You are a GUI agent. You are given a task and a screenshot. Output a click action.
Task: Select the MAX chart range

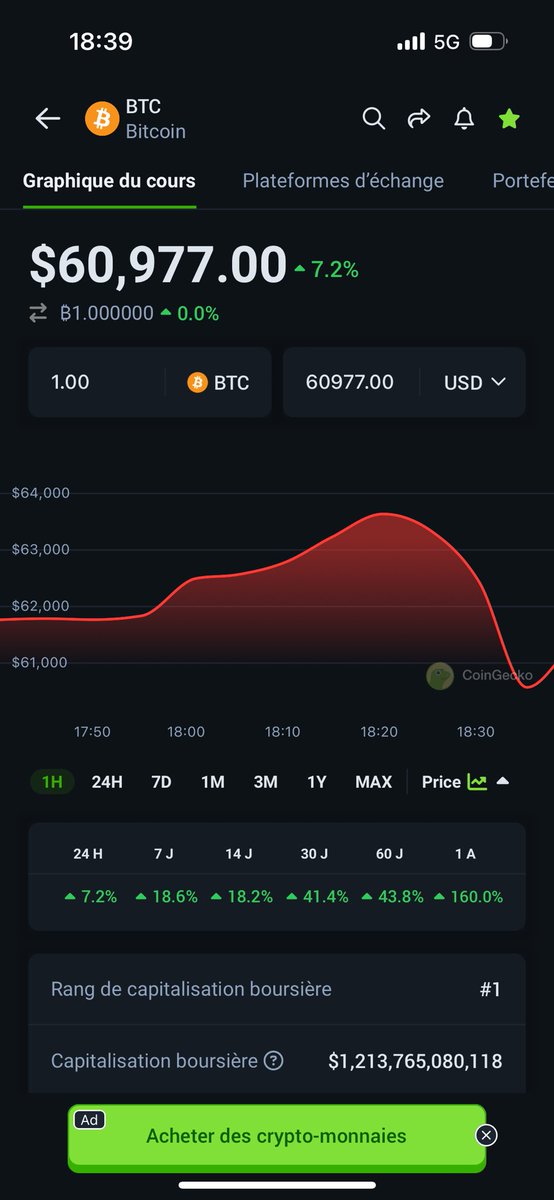(374, 782)
